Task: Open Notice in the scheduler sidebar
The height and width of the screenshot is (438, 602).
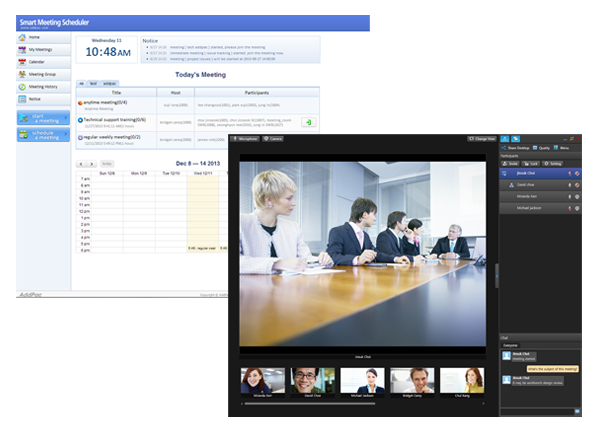Action: pos(43,99)
